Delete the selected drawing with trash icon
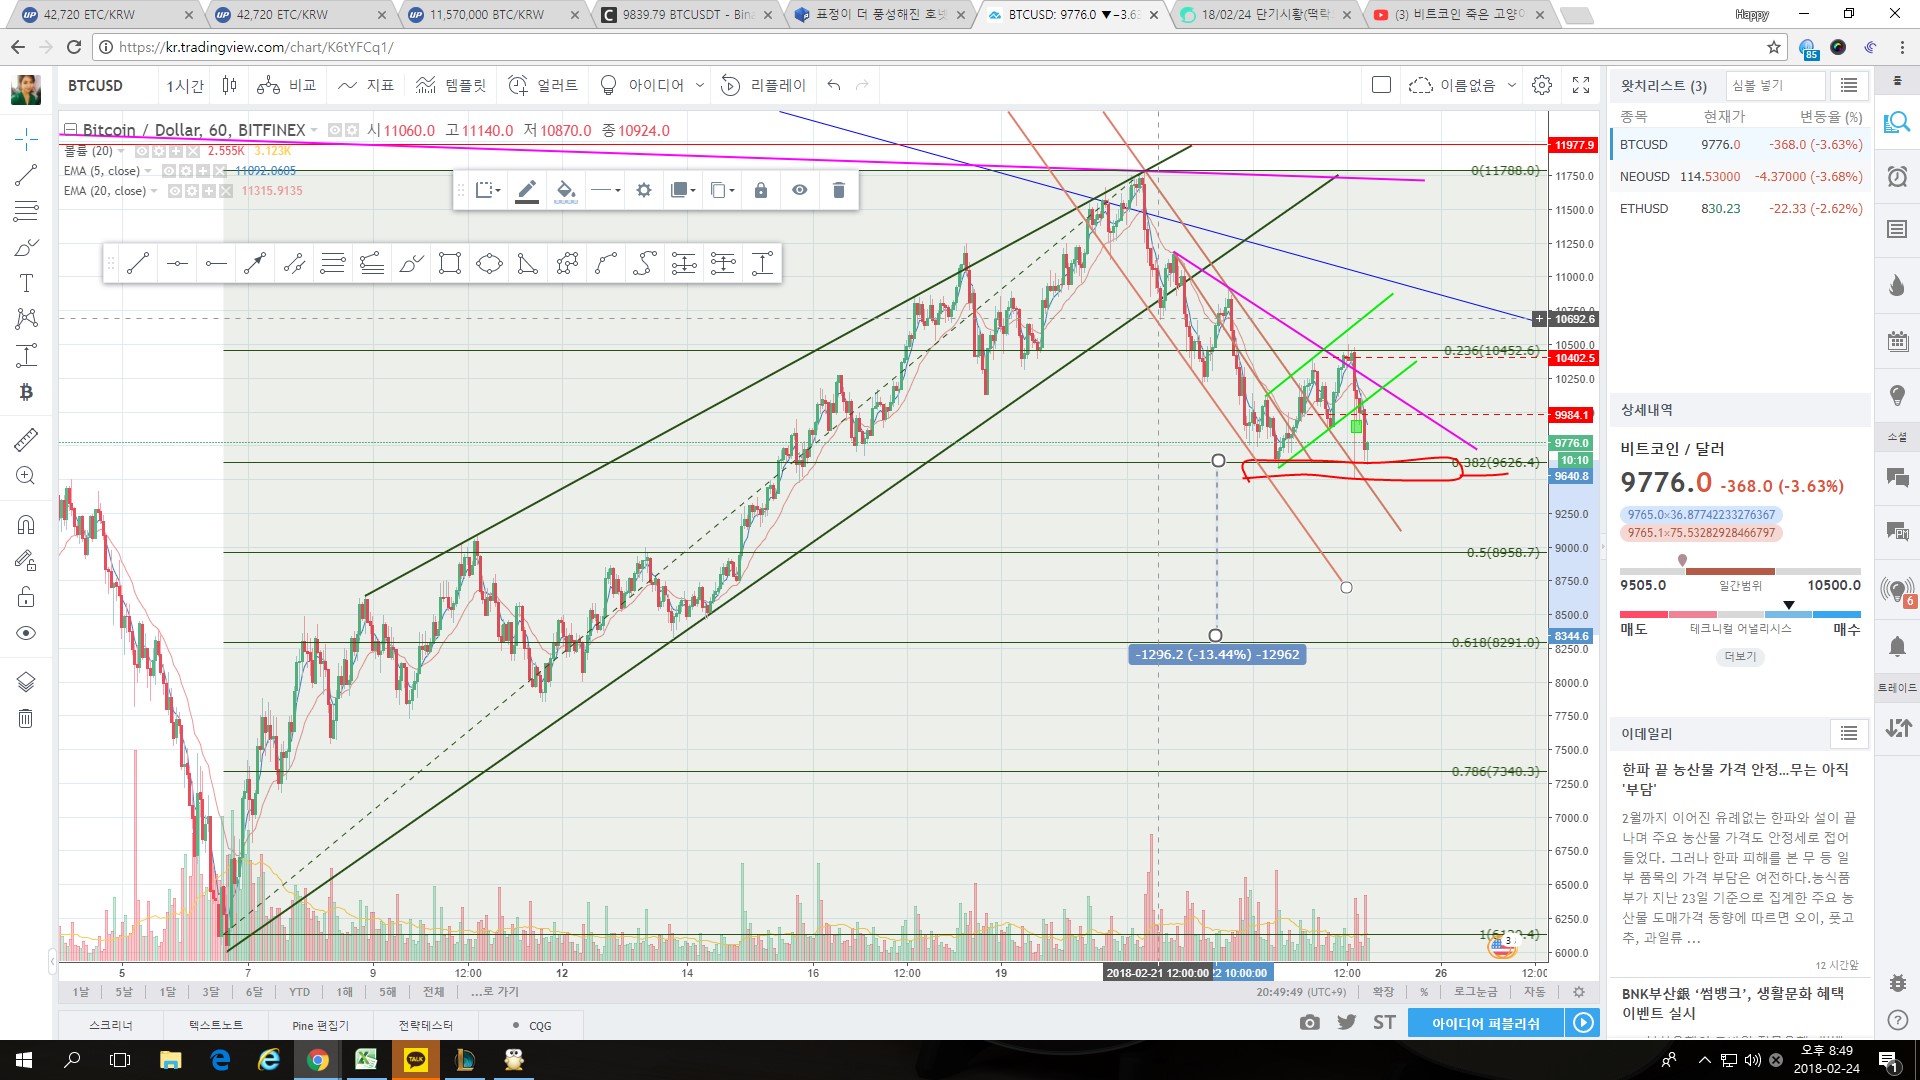Viewport: 1920px width, 1080px height. tap(839, 190)
